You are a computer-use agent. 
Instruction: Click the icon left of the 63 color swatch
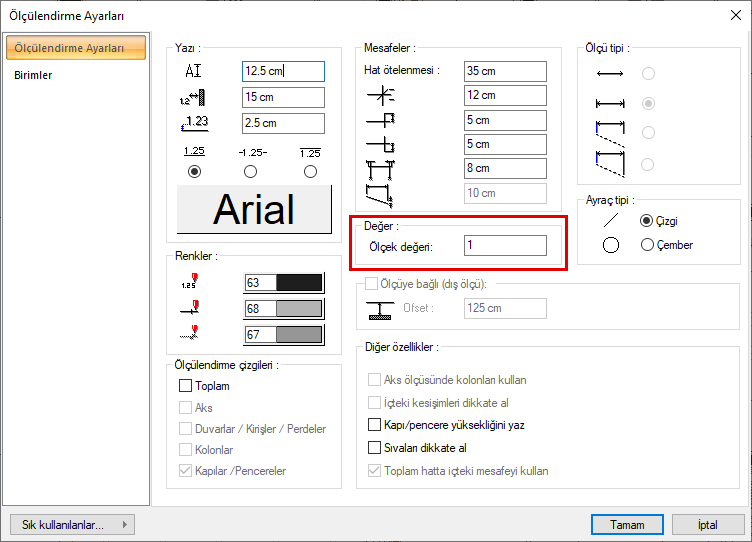(x=193, y=283)
